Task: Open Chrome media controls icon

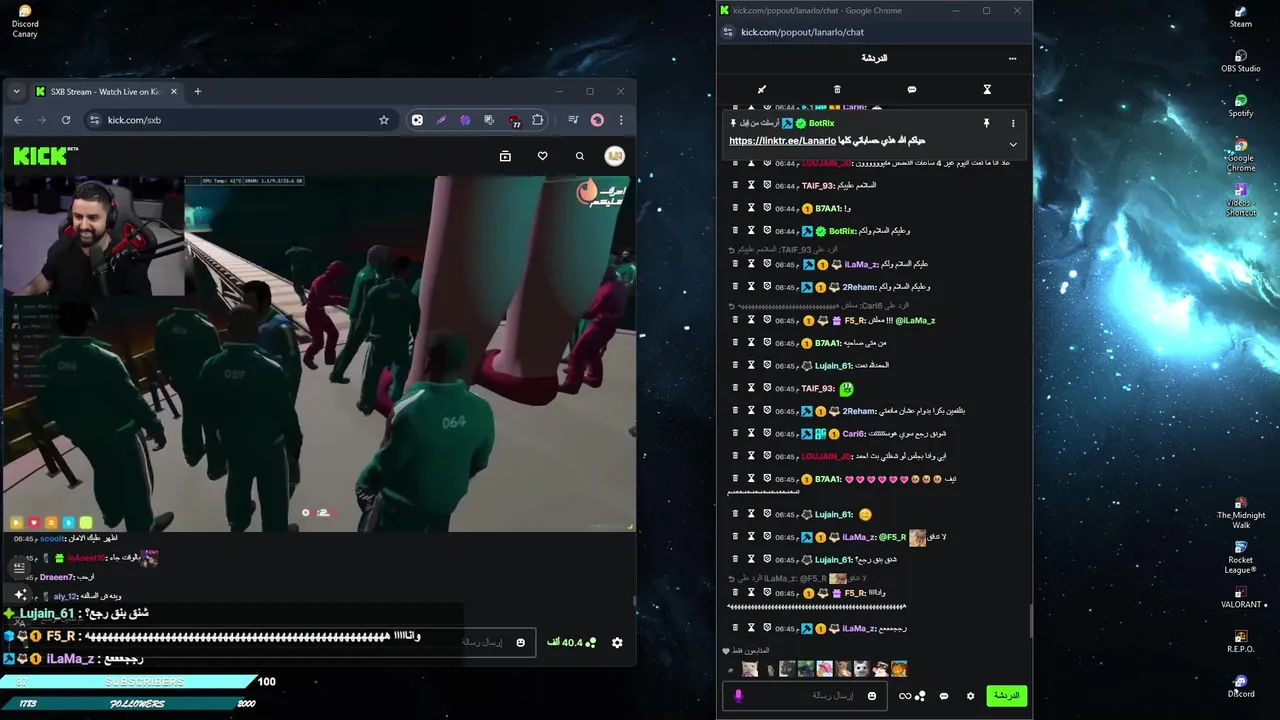Action: pyautogui.click(x=573, y=120)
